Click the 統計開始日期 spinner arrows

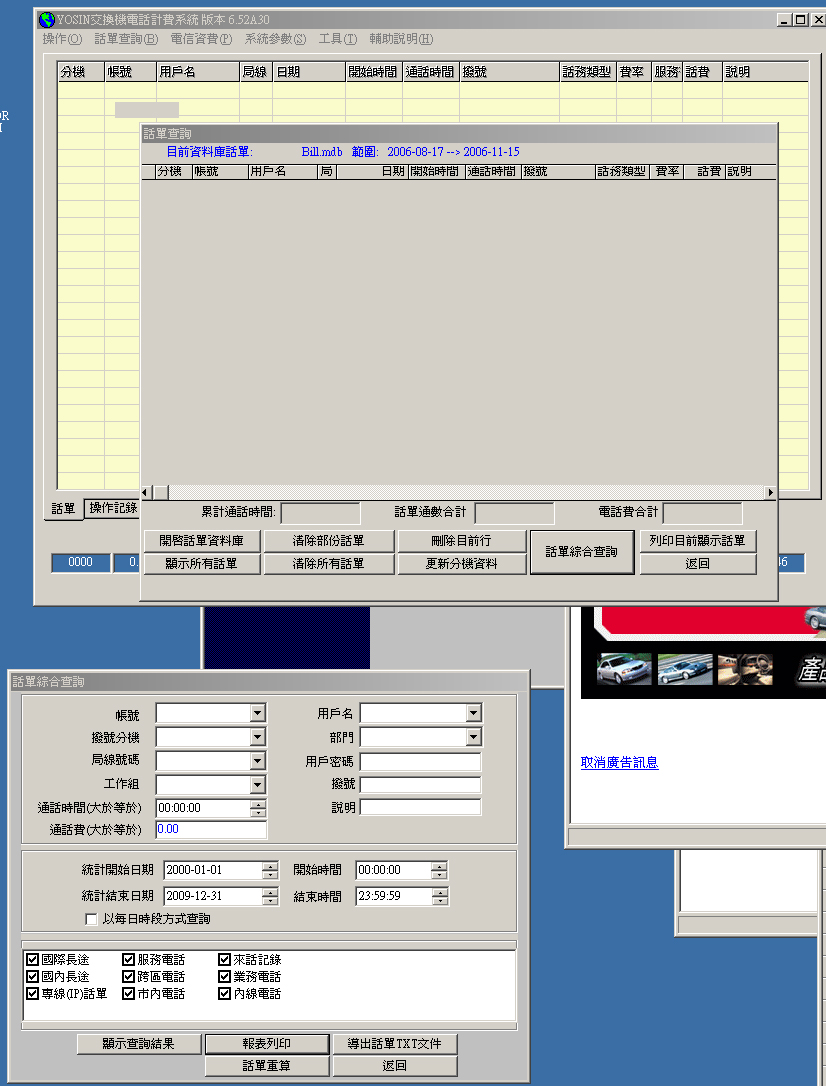[x=269, y=870]
